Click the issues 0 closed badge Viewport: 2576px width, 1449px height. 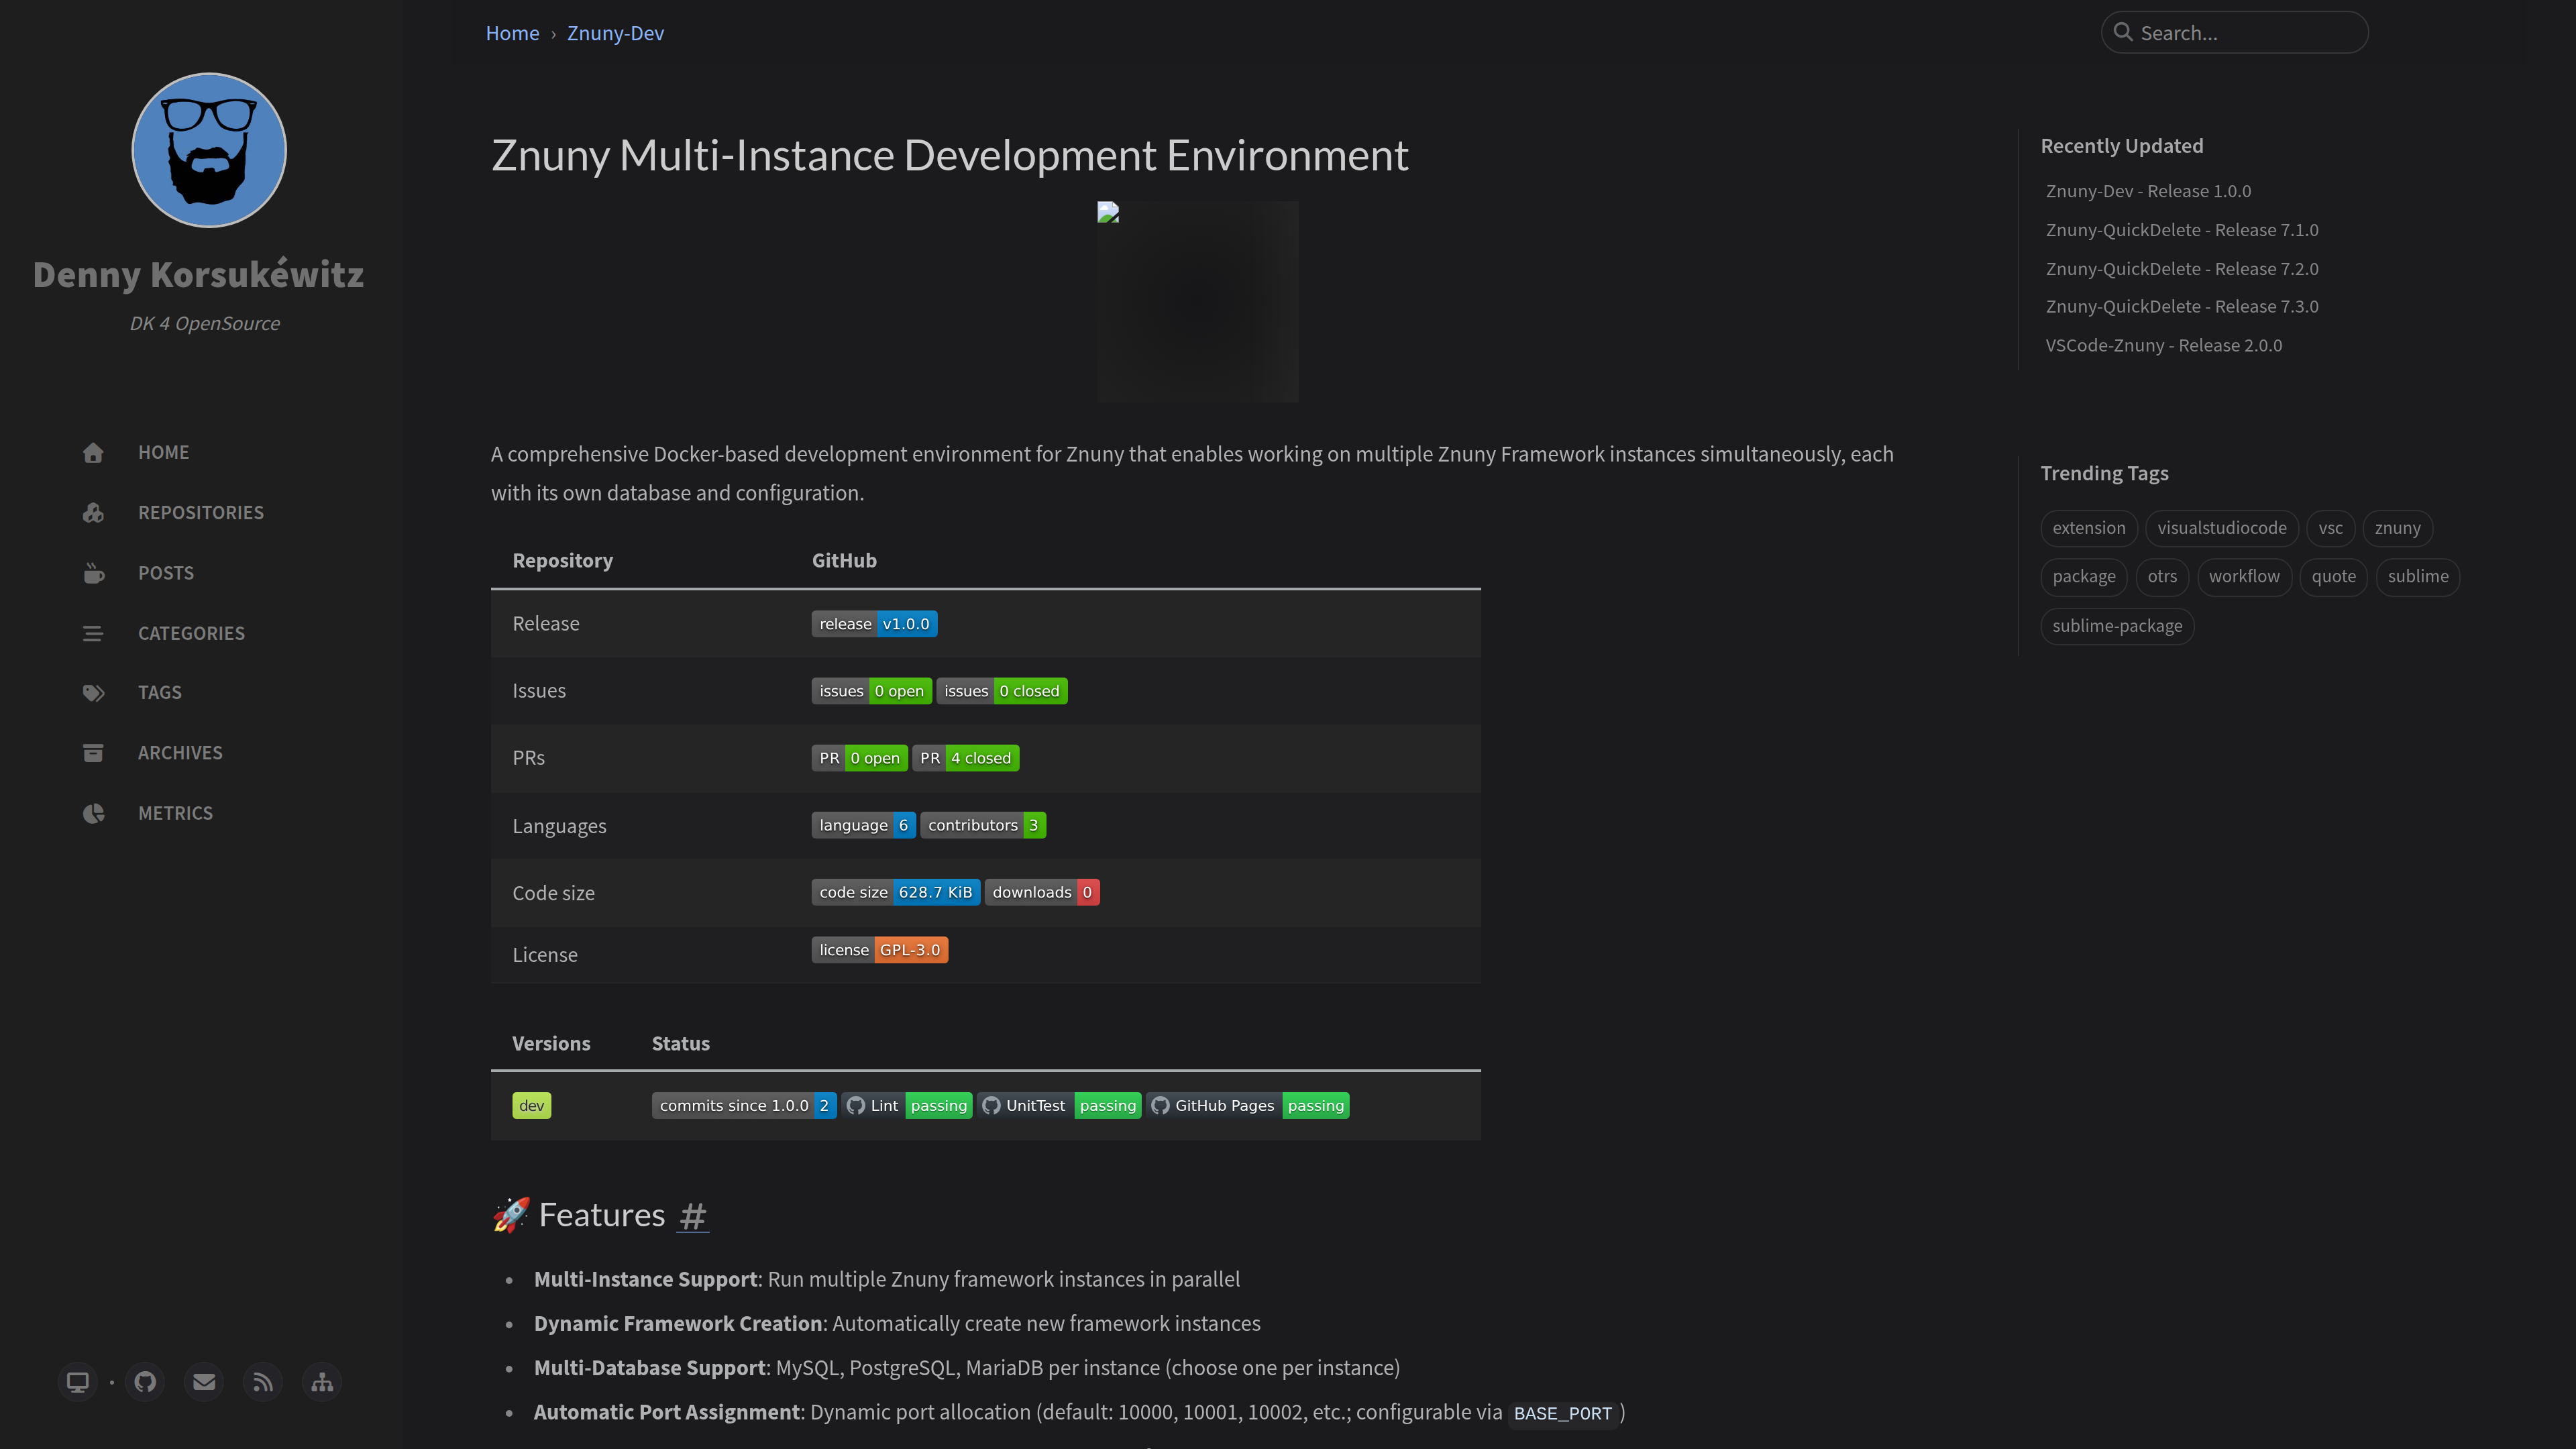(x=1002, y=691)
